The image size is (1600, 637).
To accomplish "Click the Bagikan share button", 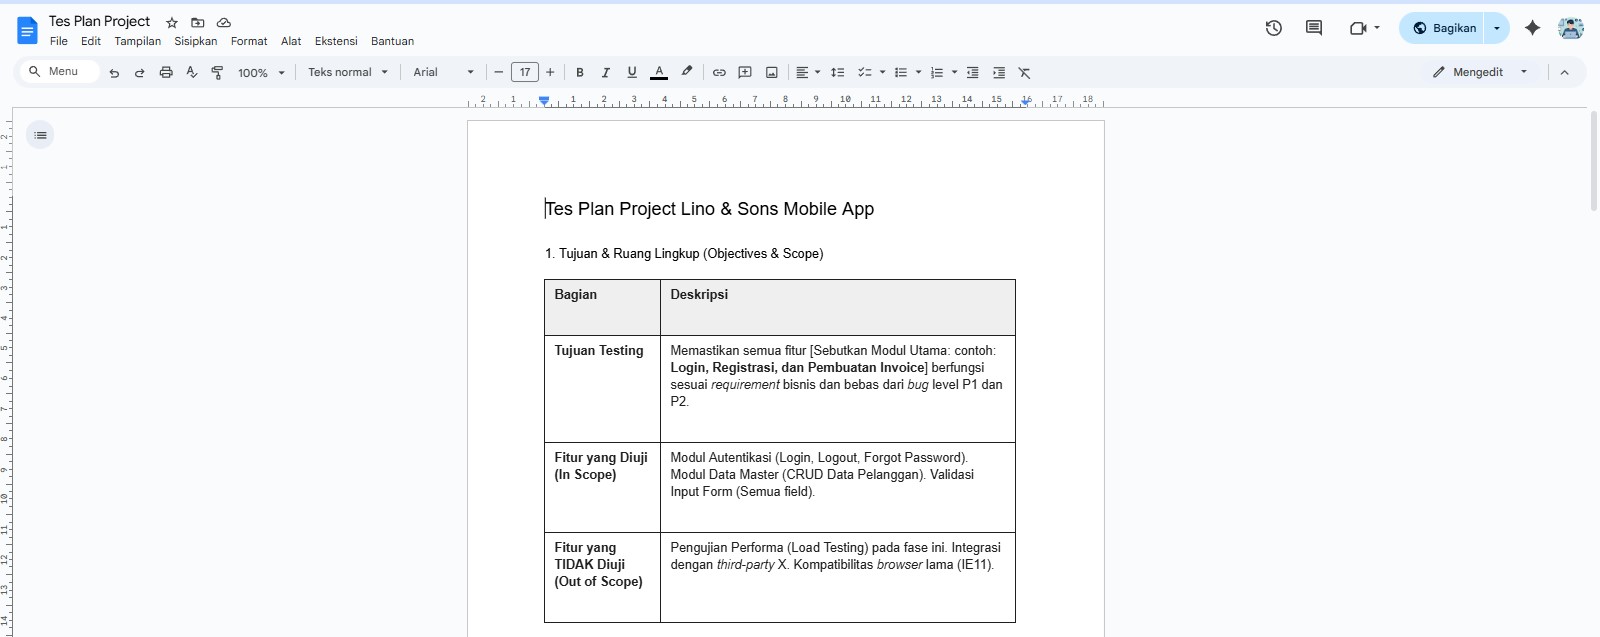I will coord(1442,28).
